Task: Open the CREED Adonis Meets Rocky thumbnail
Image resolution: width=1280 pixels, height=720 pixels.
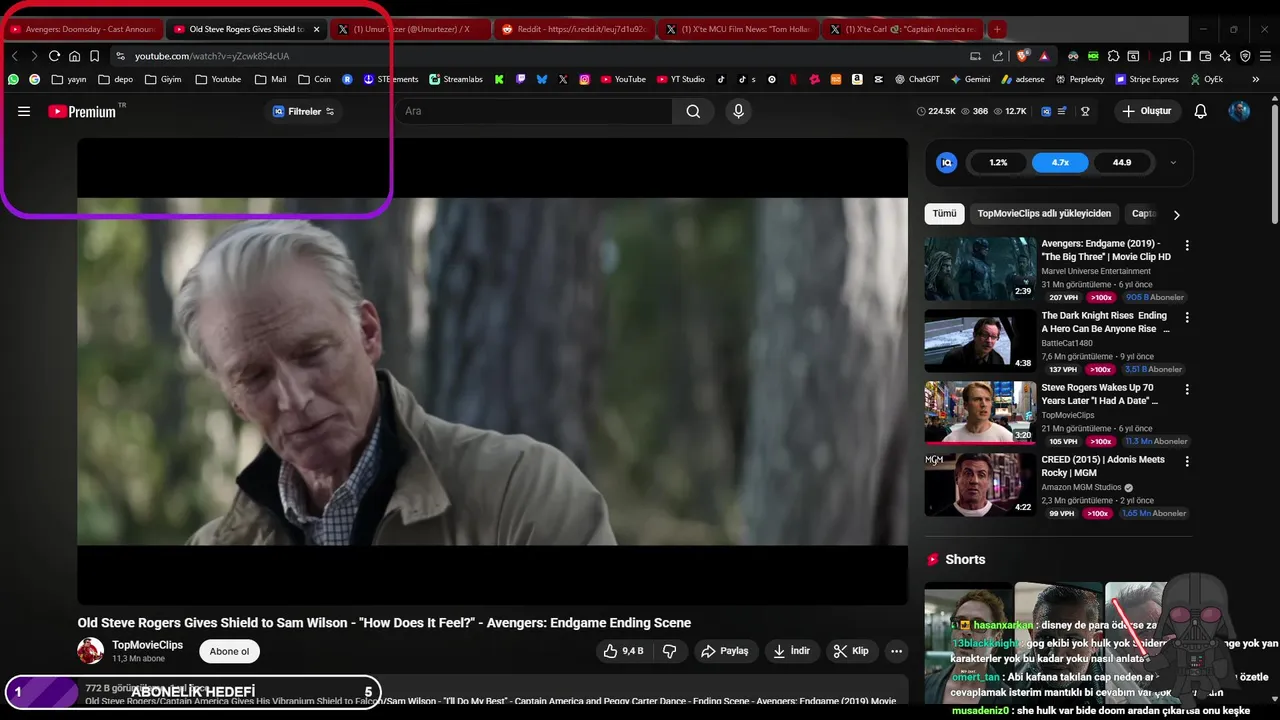Action: click(x=980, y=485)
